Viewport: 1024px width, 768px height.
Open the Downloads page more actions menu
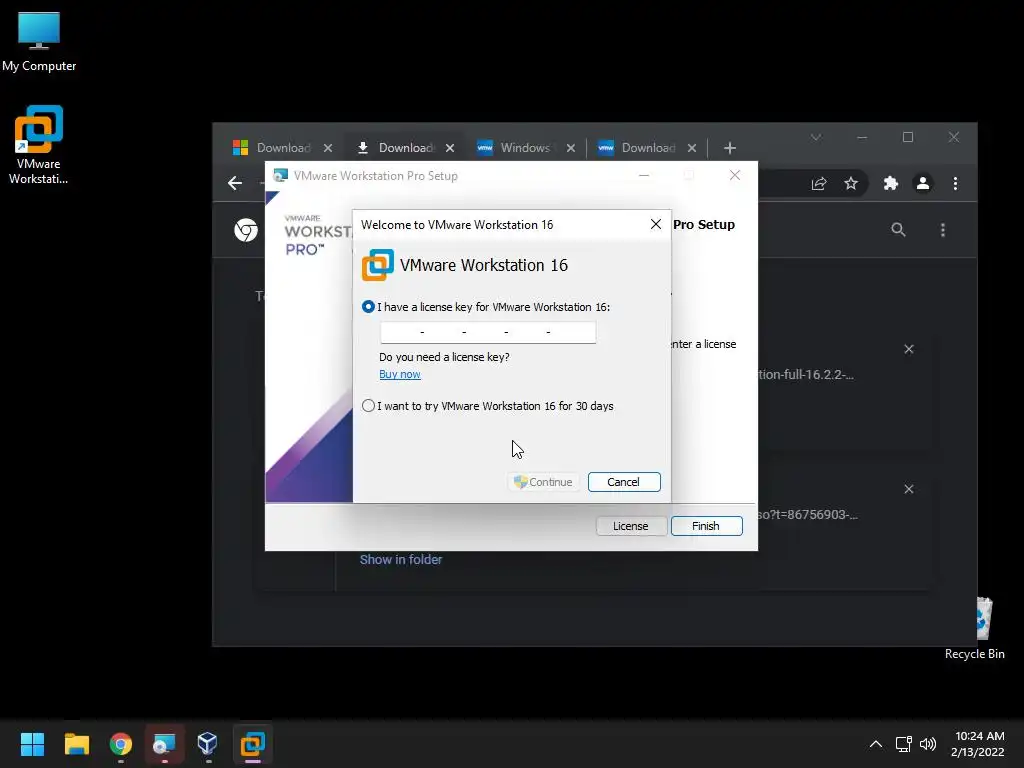point(943,230)
